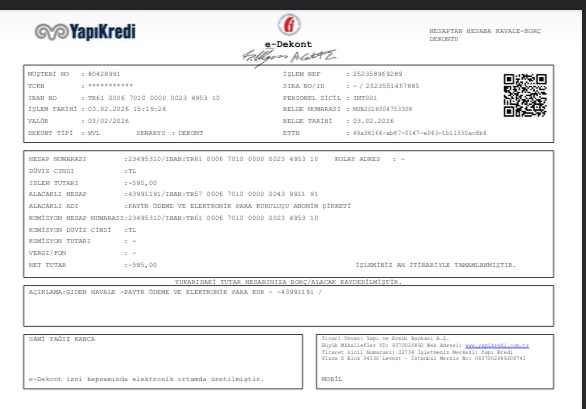This screenshot has height=409, width=586.
Task: Click the name SAMİ YAĞIZ KANCA
Action: coord(62,339)
